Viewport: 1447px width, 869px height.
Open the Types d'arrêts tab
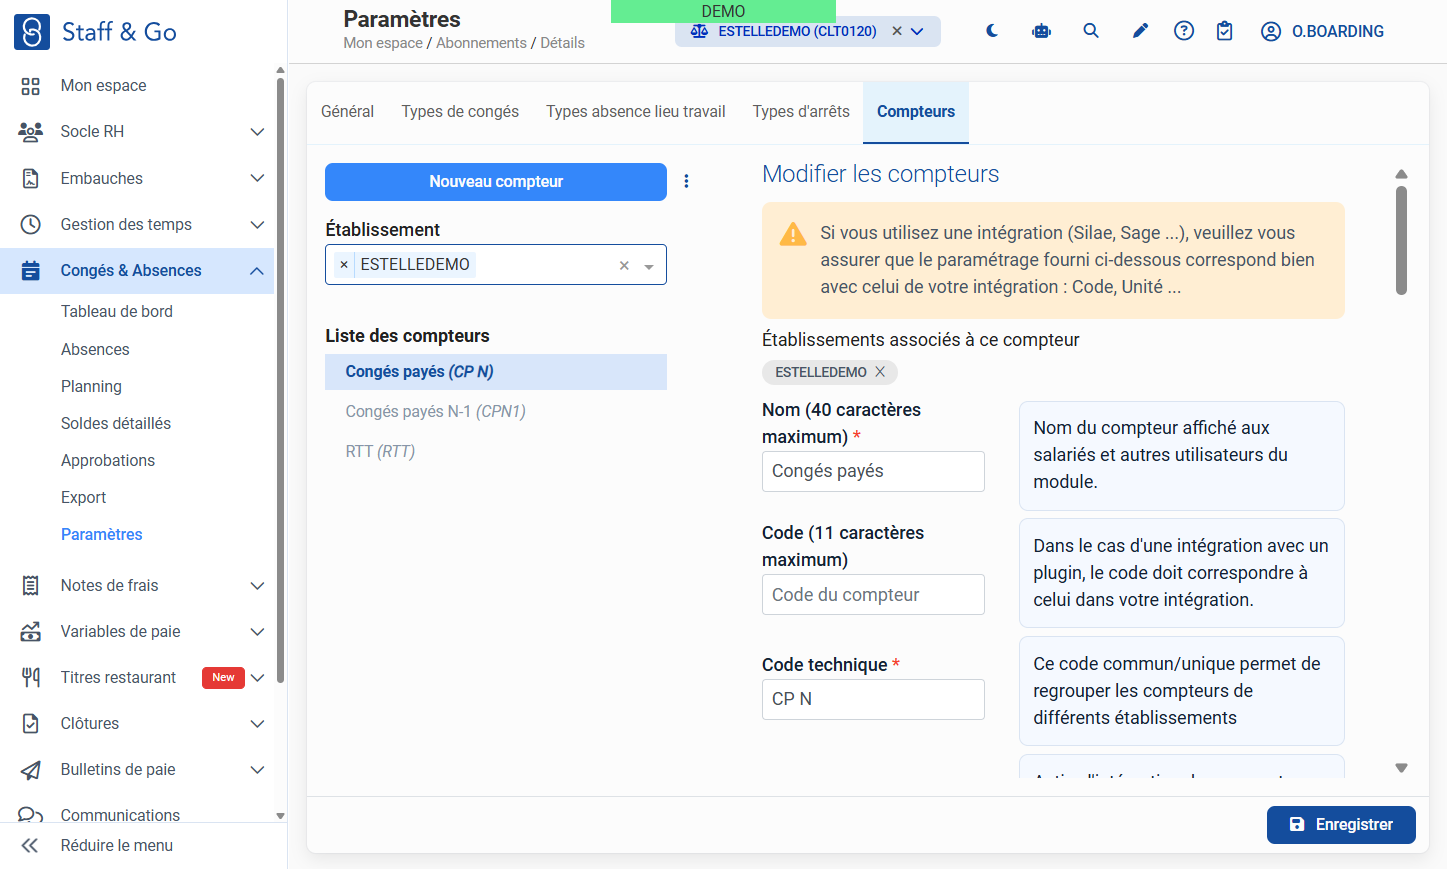coord(801,112)
